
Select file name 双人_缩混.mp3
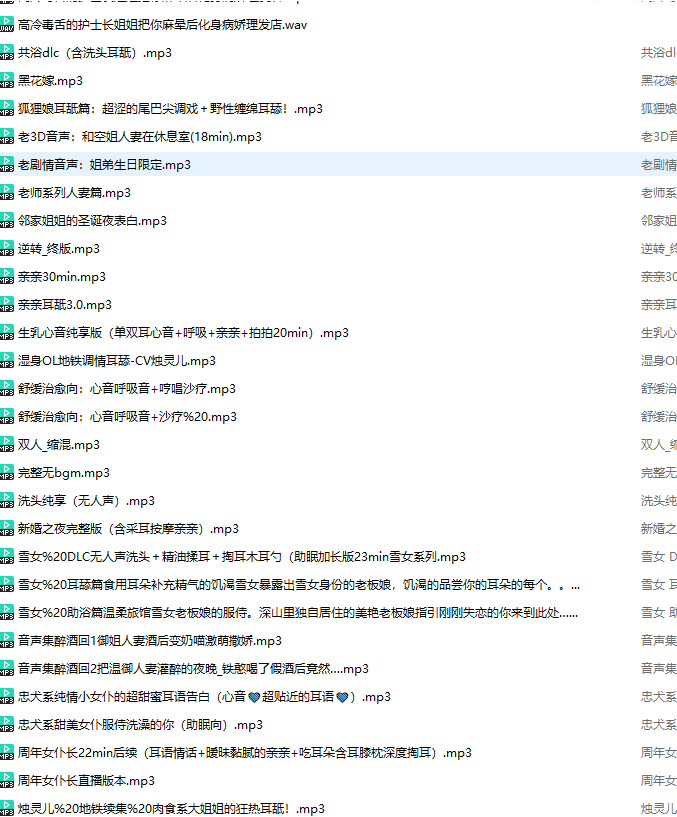59,444
